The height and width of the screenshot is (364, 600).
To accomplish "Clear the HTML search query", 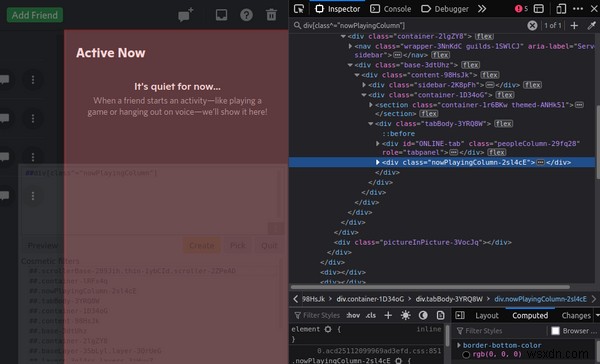I will coord(532,25).
